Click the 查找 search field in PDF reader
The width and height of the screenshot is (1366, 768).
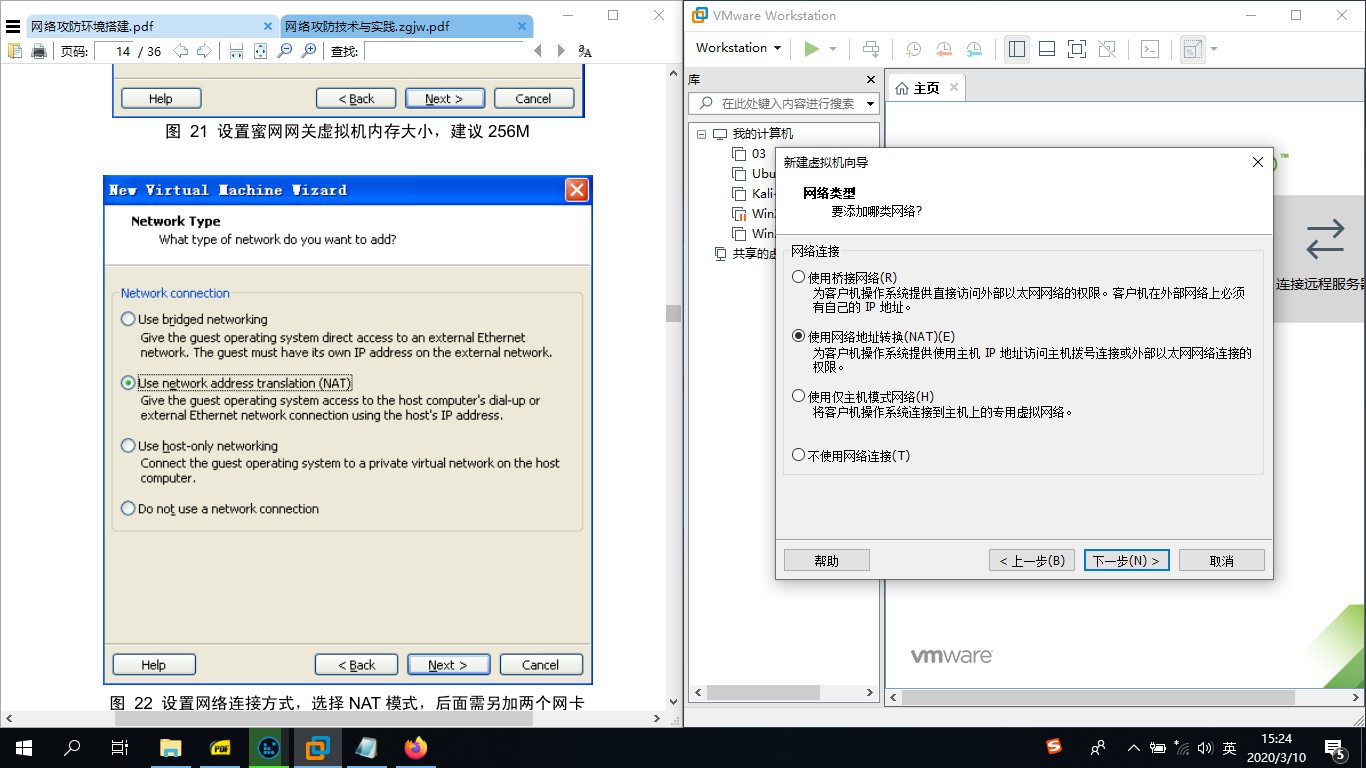[x=443, y=51]
